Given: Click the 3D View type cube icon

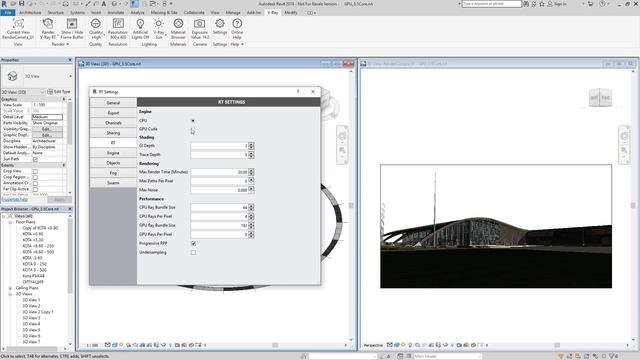Looking at the screenshot, I should click(x=12, y=76).
